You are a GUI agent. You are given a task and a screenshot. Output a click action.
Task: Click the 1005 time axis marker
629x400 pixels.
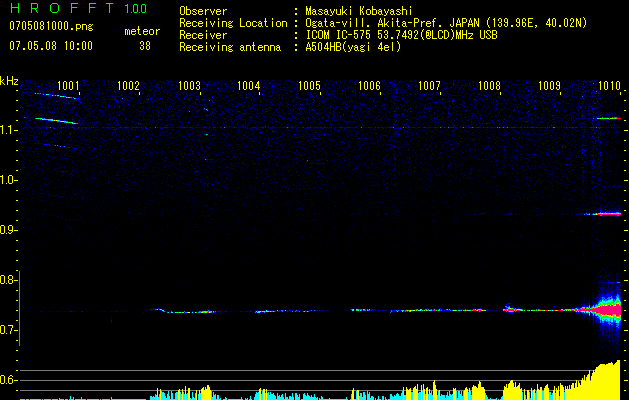(x=309, y=86)
